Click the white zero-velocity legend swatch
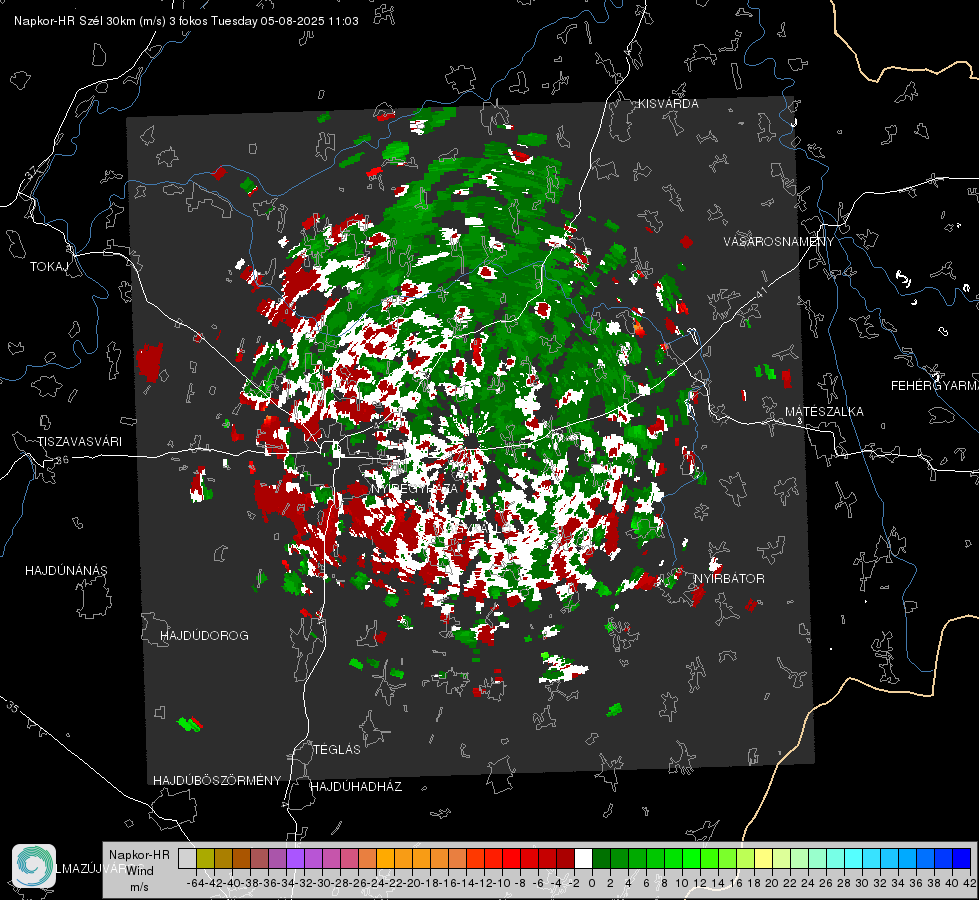979x900 pixels. click(x=583, y=858)
